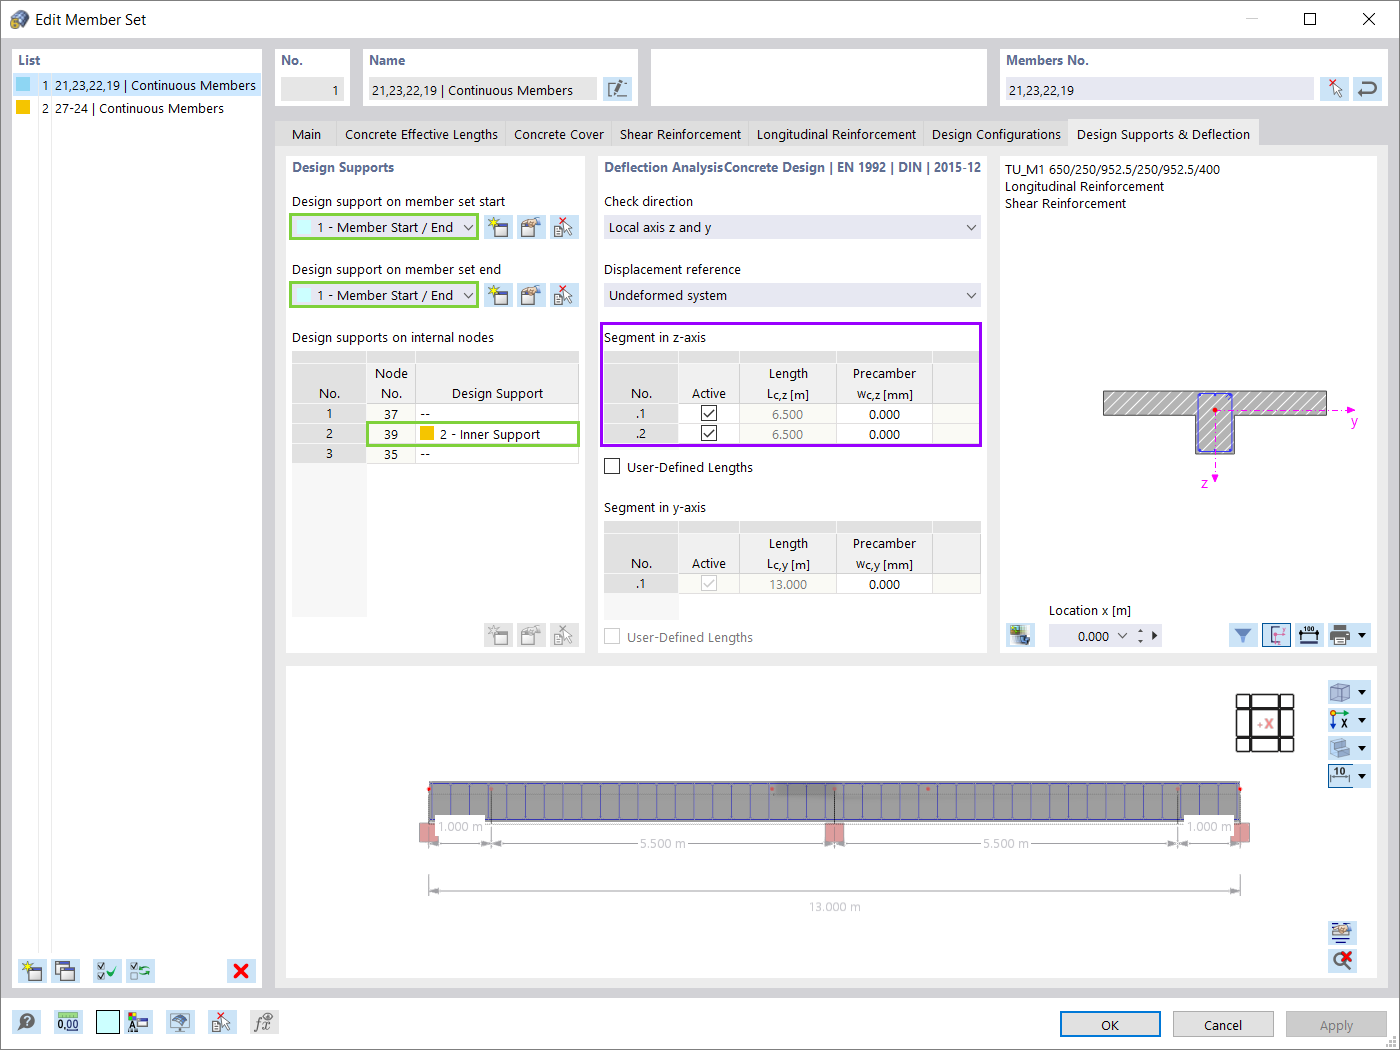
Task: Delete all member sets with red X icon
Action: (240, 971)
